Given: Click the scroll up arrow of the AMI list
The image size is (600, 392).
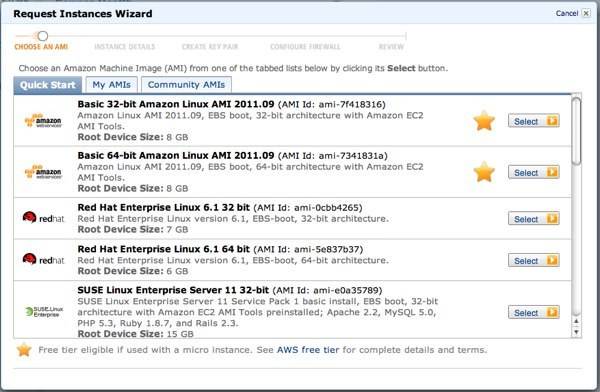Looking at the screenshot, I should tap(576, 321).
